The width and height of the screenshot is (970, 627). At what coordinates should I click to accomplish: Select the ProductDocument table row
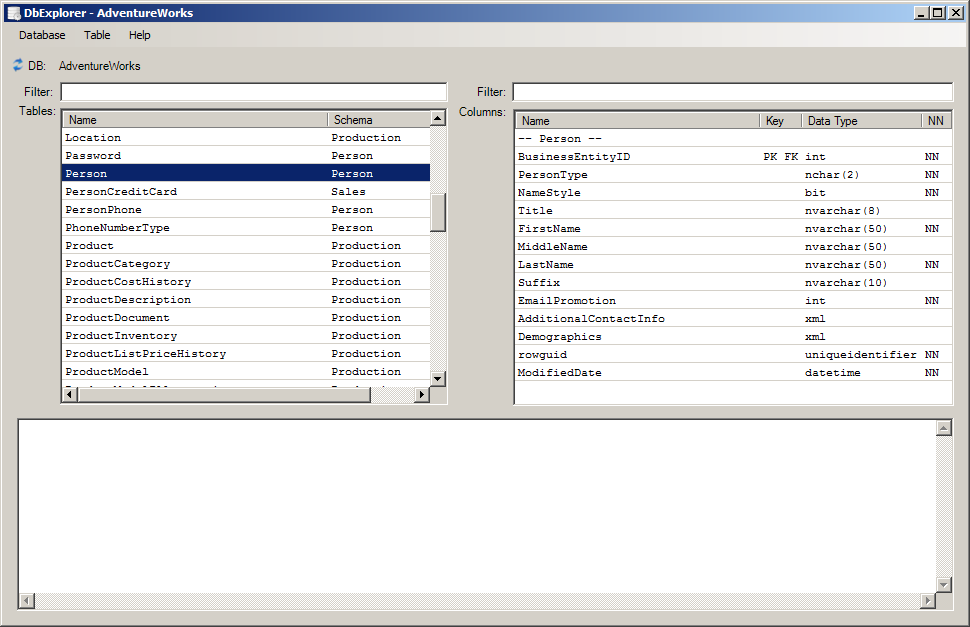(246, 317)
